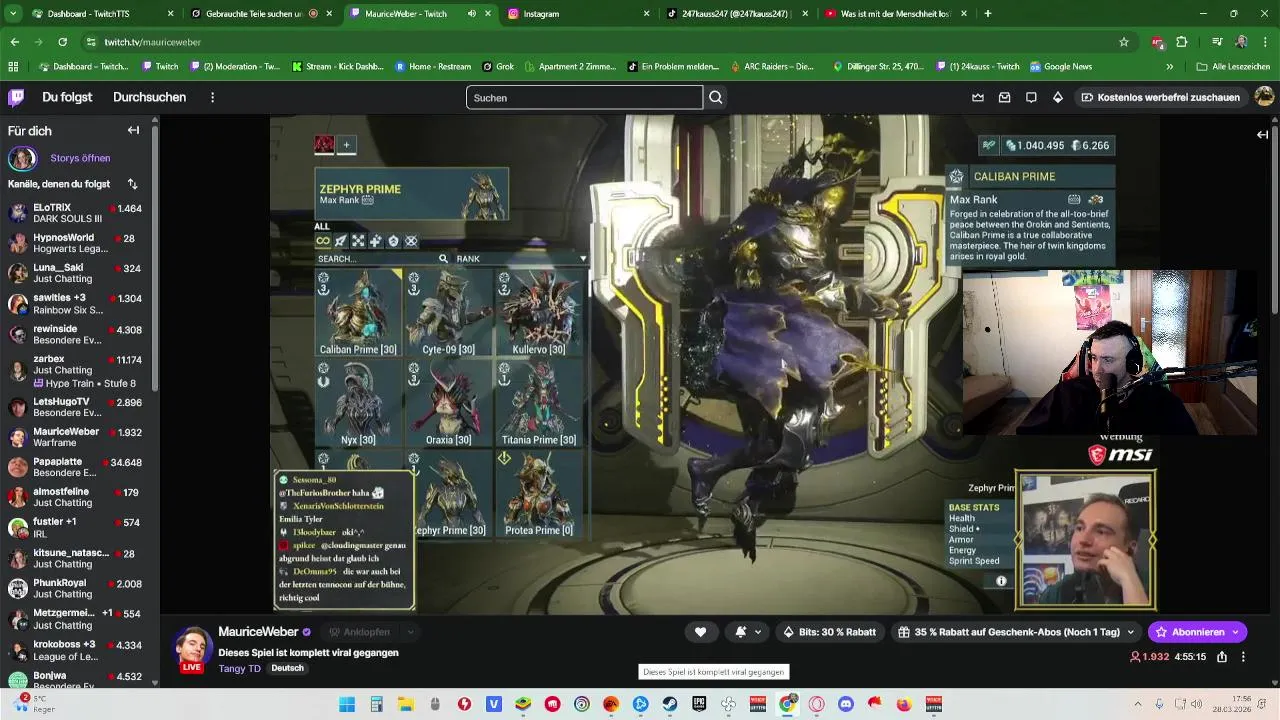The image size is (1280, 720).
Task: Open ELoTRIX channel in sidebar
Action: pyautogui.click(x=75, y=213)
